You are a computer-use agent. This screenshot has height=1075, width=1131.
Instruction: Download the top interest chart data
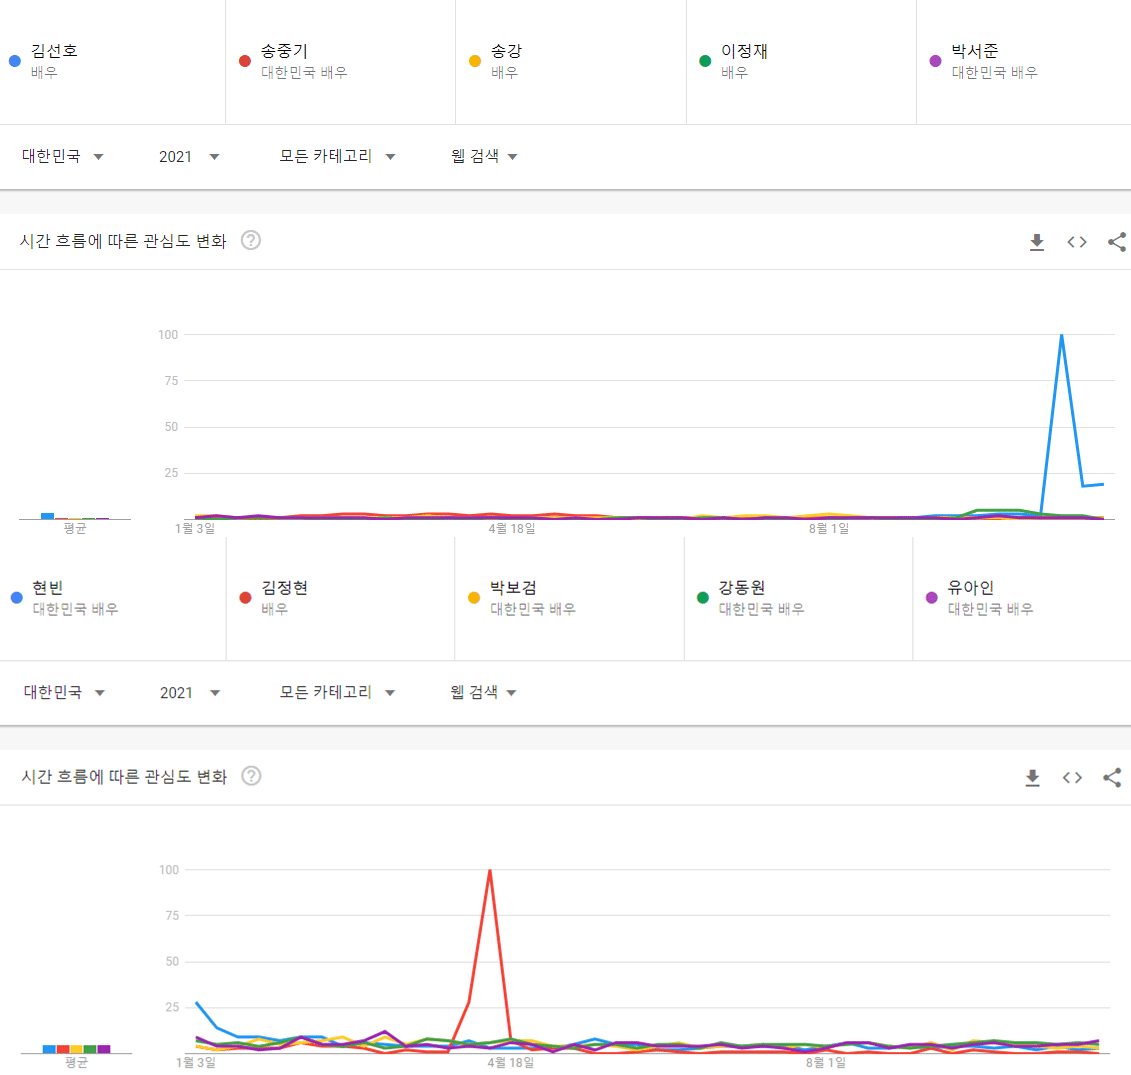pos(1037,242)
